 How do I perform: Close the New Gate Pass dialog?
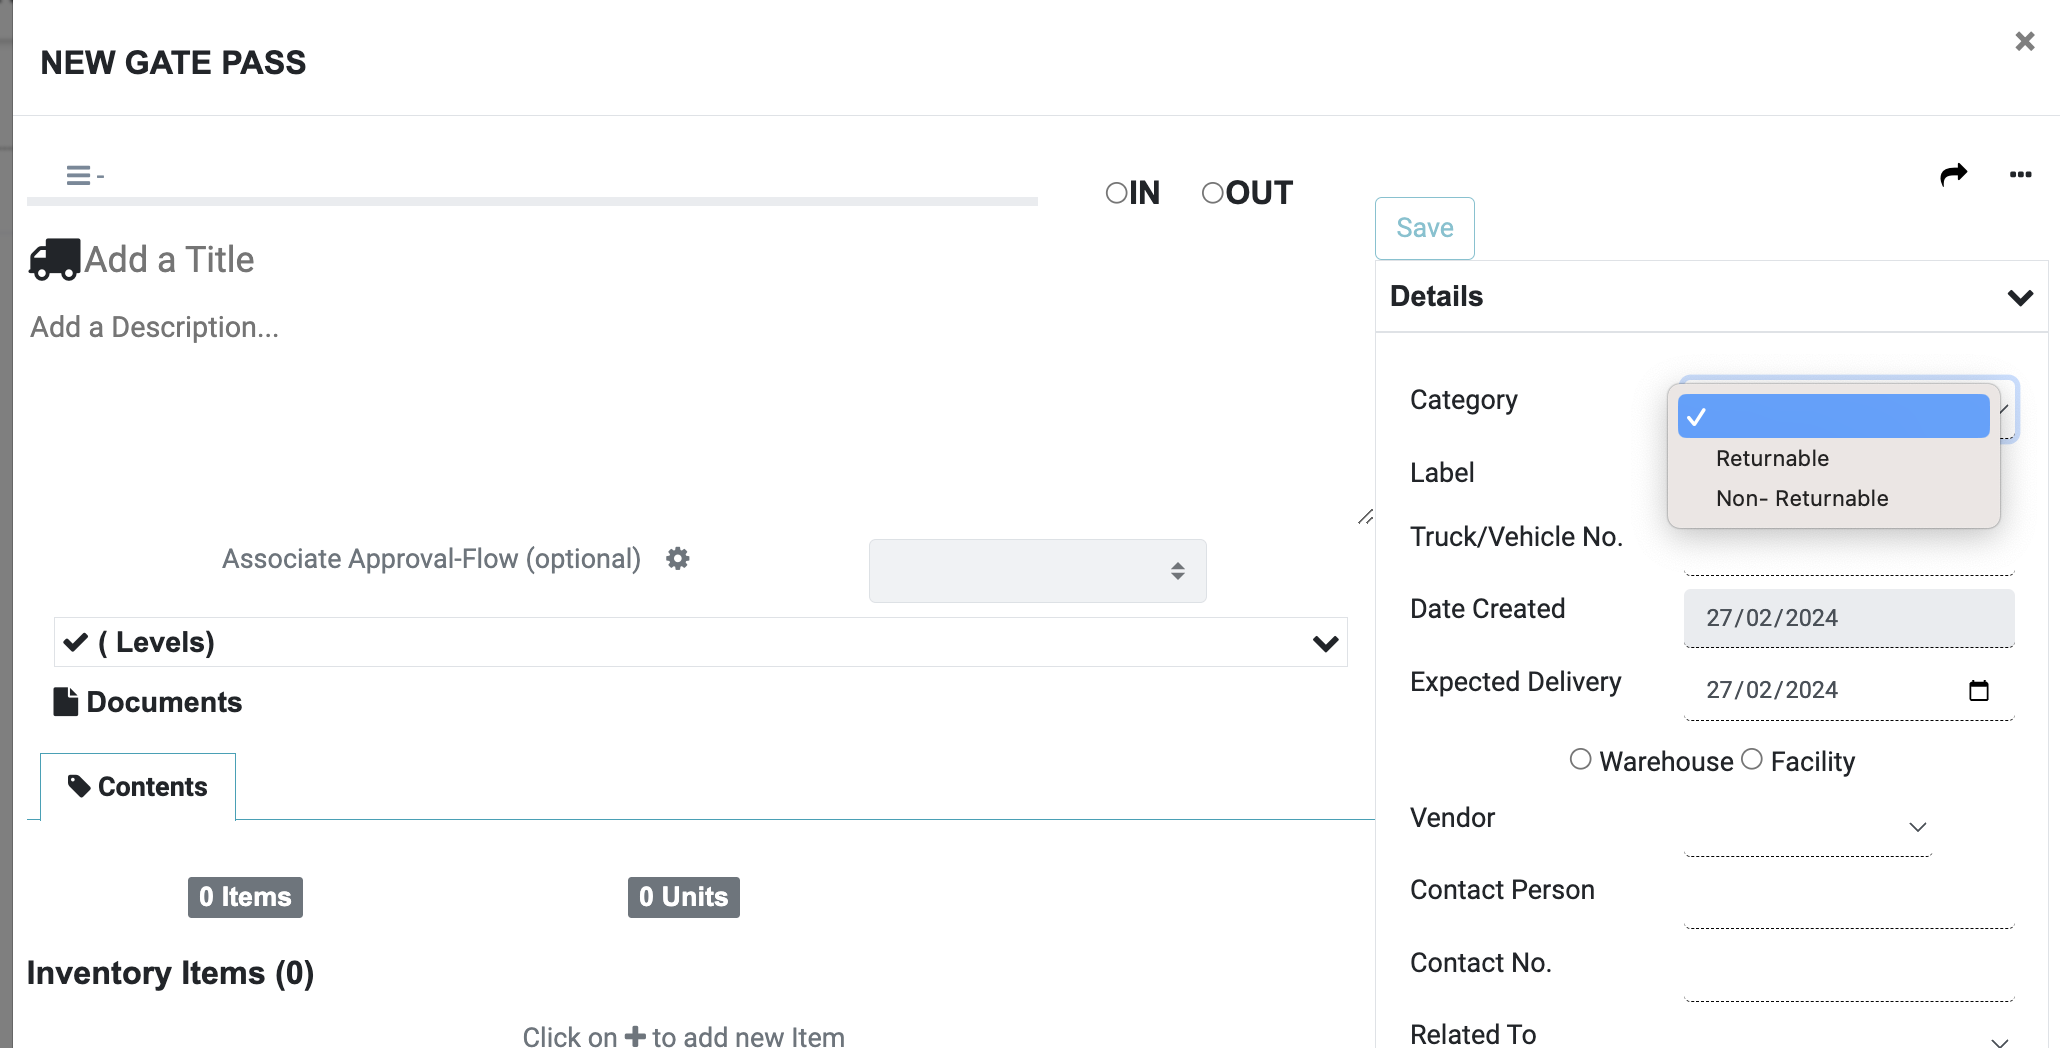click(x=2024, y=42)
